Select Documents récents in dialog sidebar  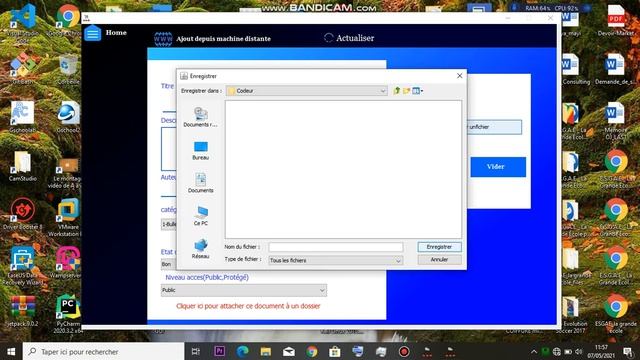pyautogui.click(x=200, y=117)
